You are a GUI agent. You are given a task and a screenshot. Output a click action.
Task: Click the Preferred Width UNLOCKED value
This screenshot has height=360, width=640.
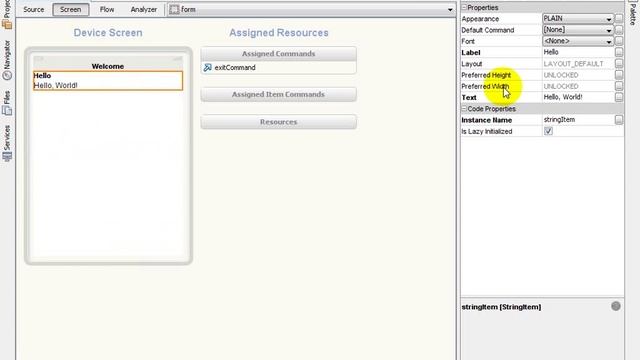pyautogui.click(x=561, y=86)
